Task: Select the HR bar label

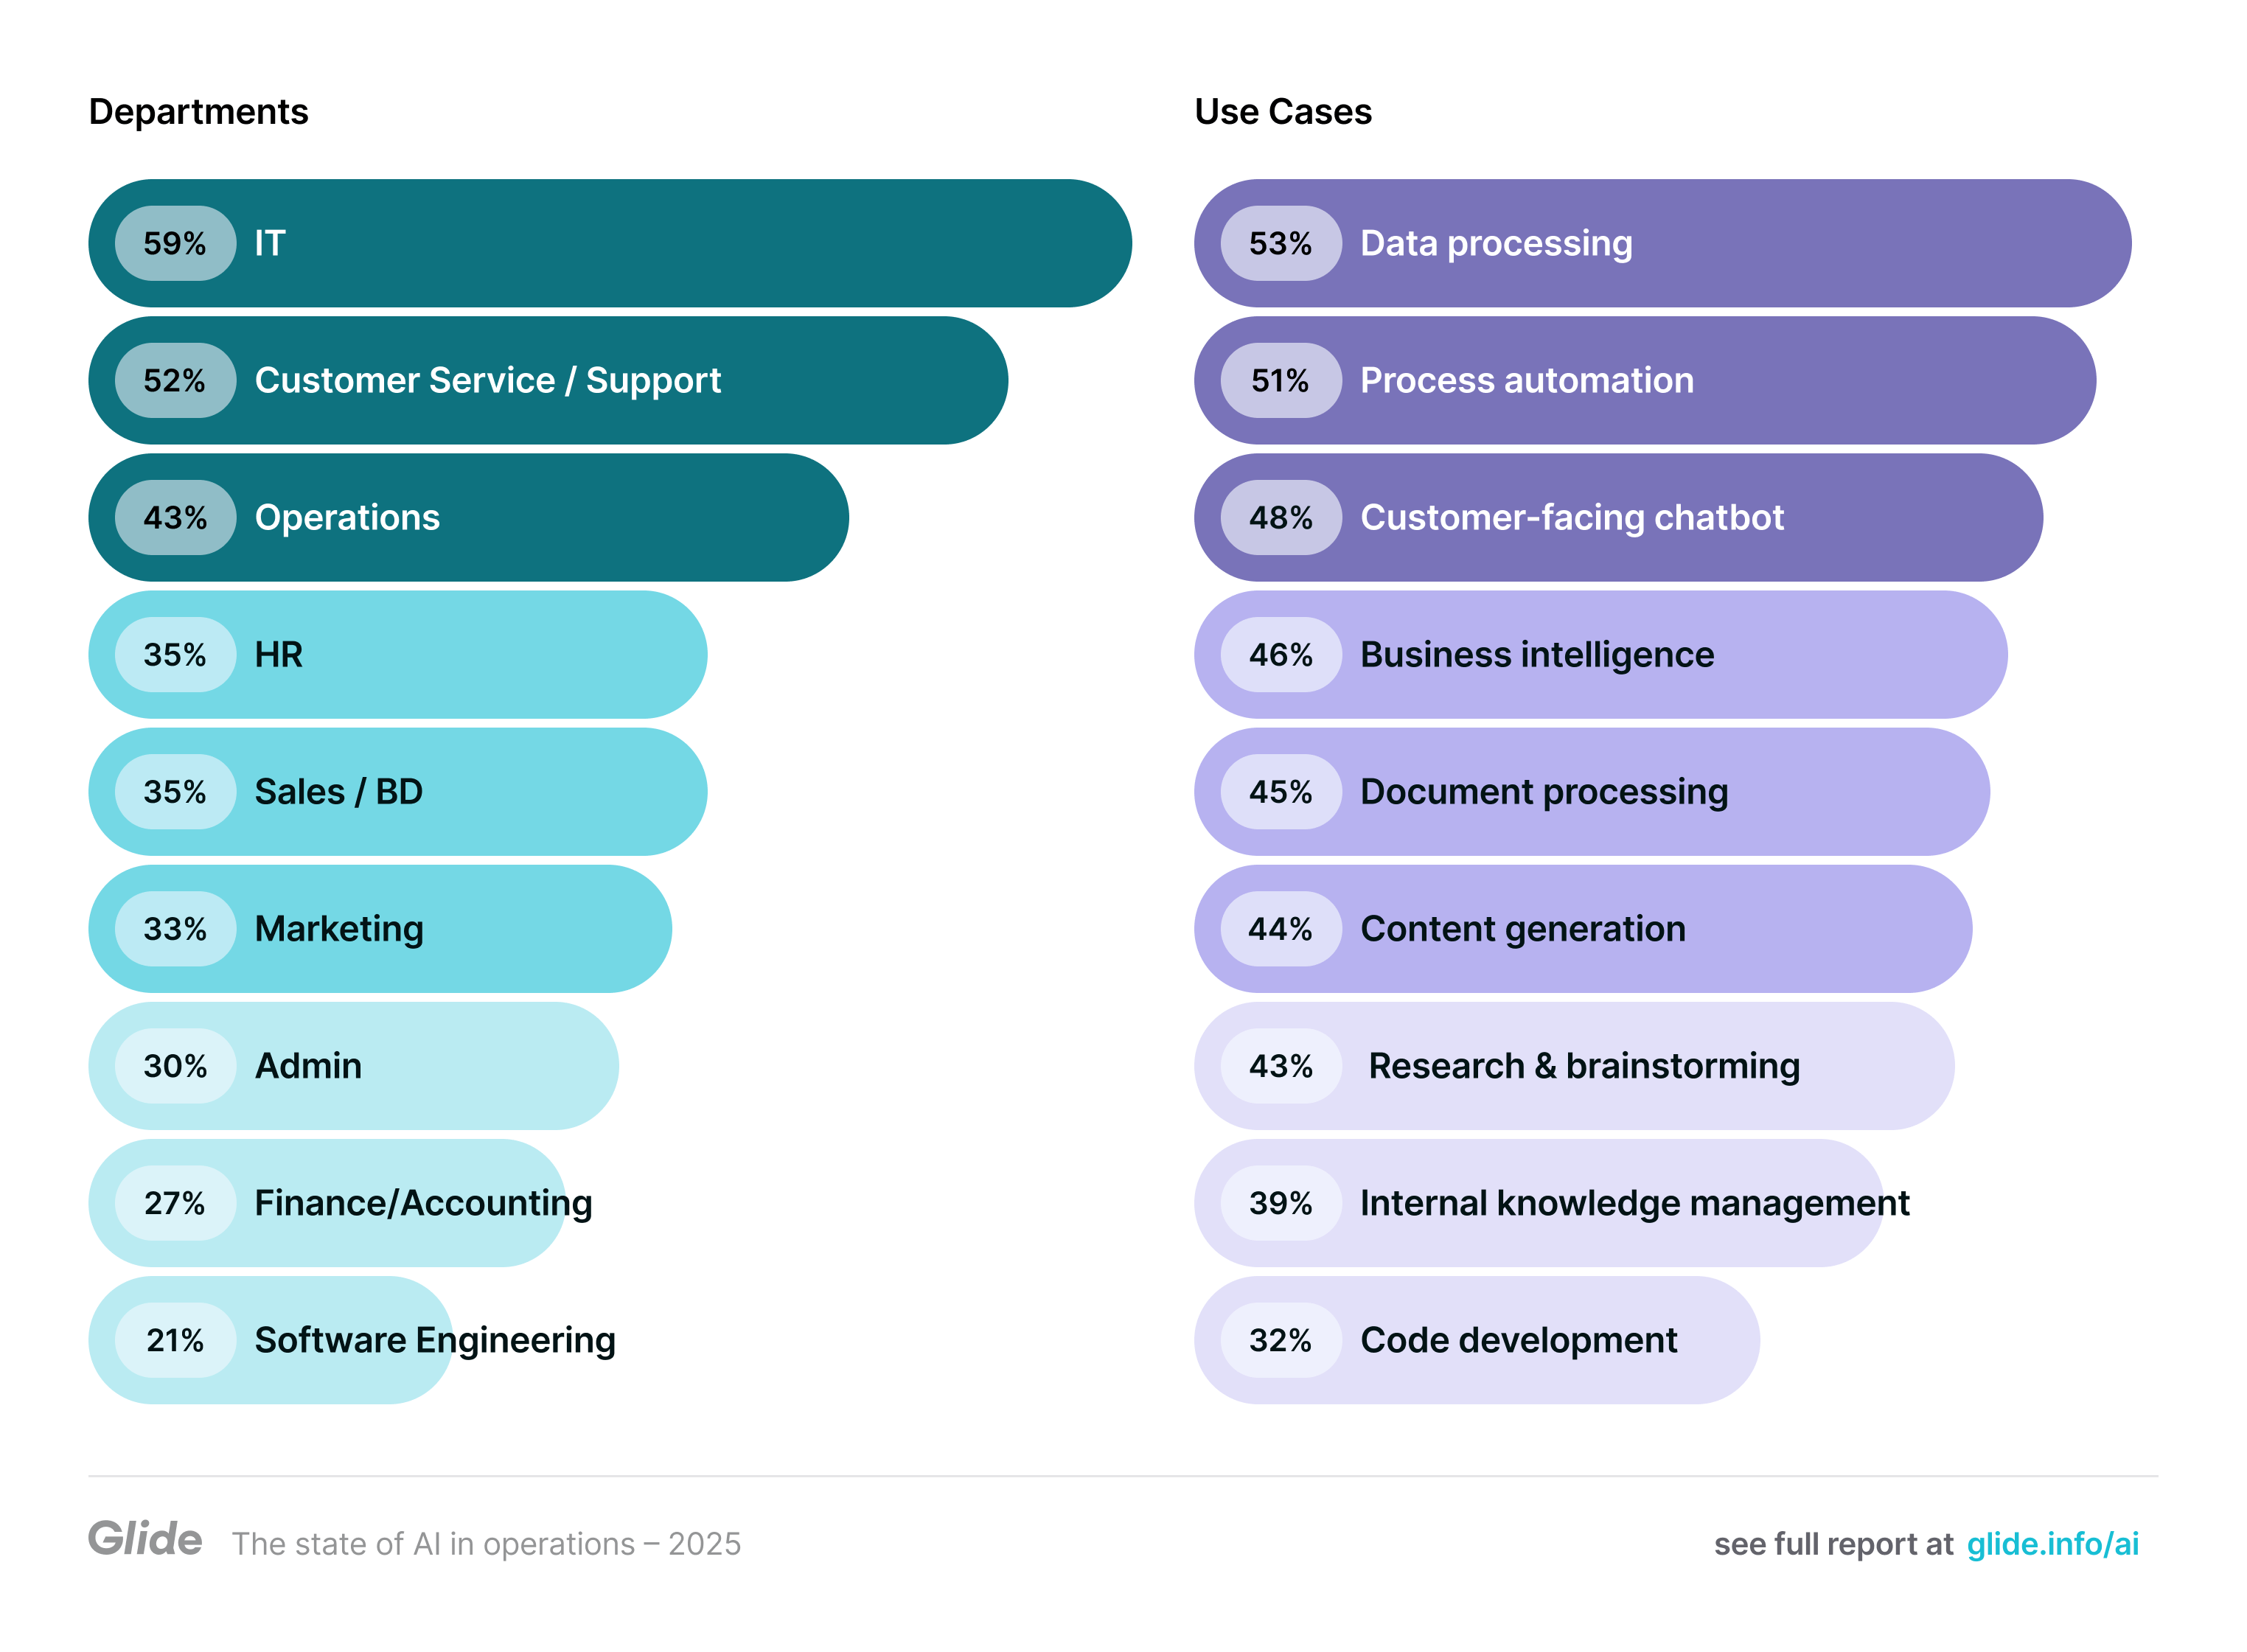Action: (278, 655)
